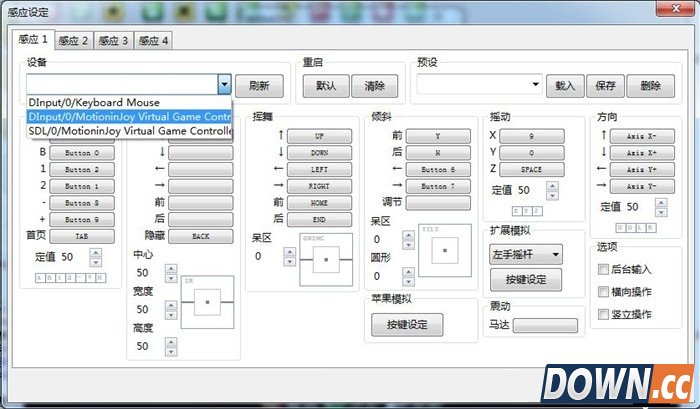Click the 摇动 Y mapping 0
Viewport: 700px width, 409px height.
532,153
